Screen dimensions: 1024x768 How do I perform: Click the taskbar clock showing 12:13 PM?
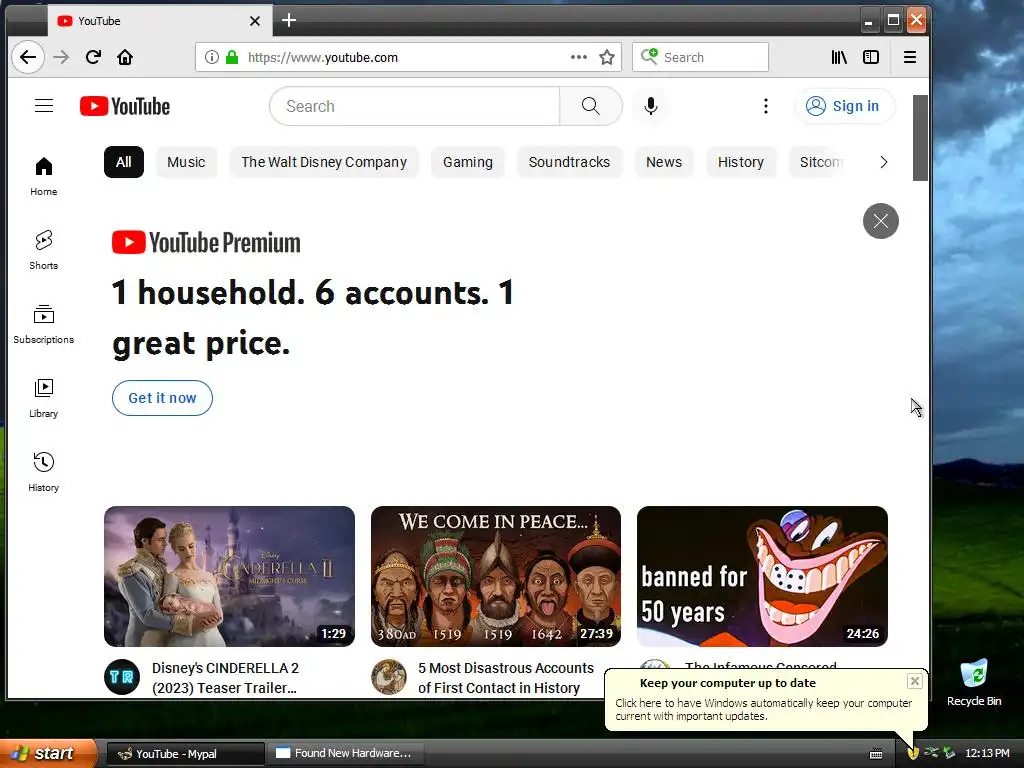point(987,754)
